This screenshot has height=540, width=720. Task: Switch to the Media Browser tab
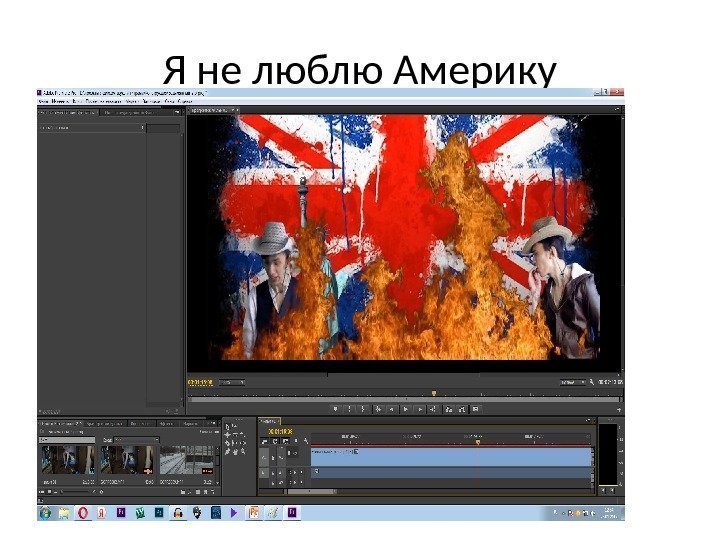tap(105, 424)
